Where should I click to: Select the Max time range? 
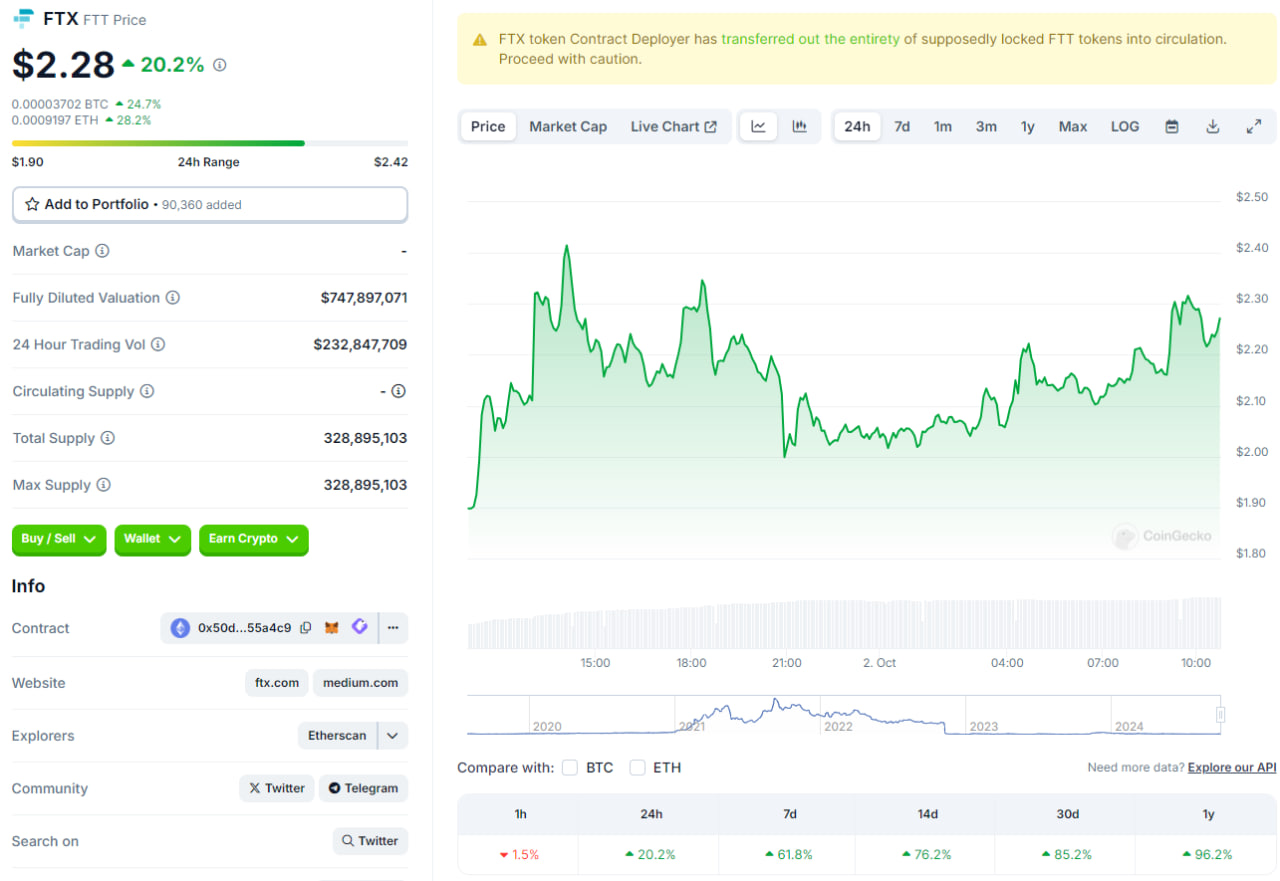click(x=1073, y=127)
